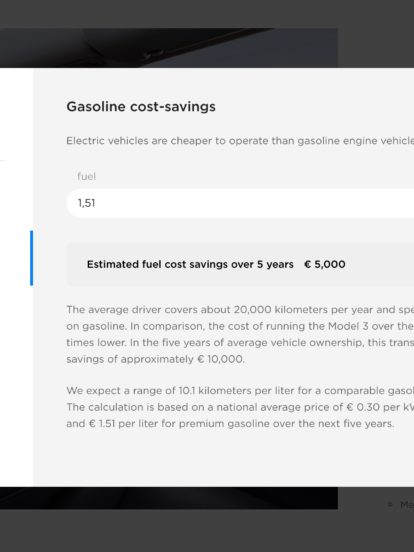
Task: Click the 'fuel' field label
Action: (x=86, y=176)
